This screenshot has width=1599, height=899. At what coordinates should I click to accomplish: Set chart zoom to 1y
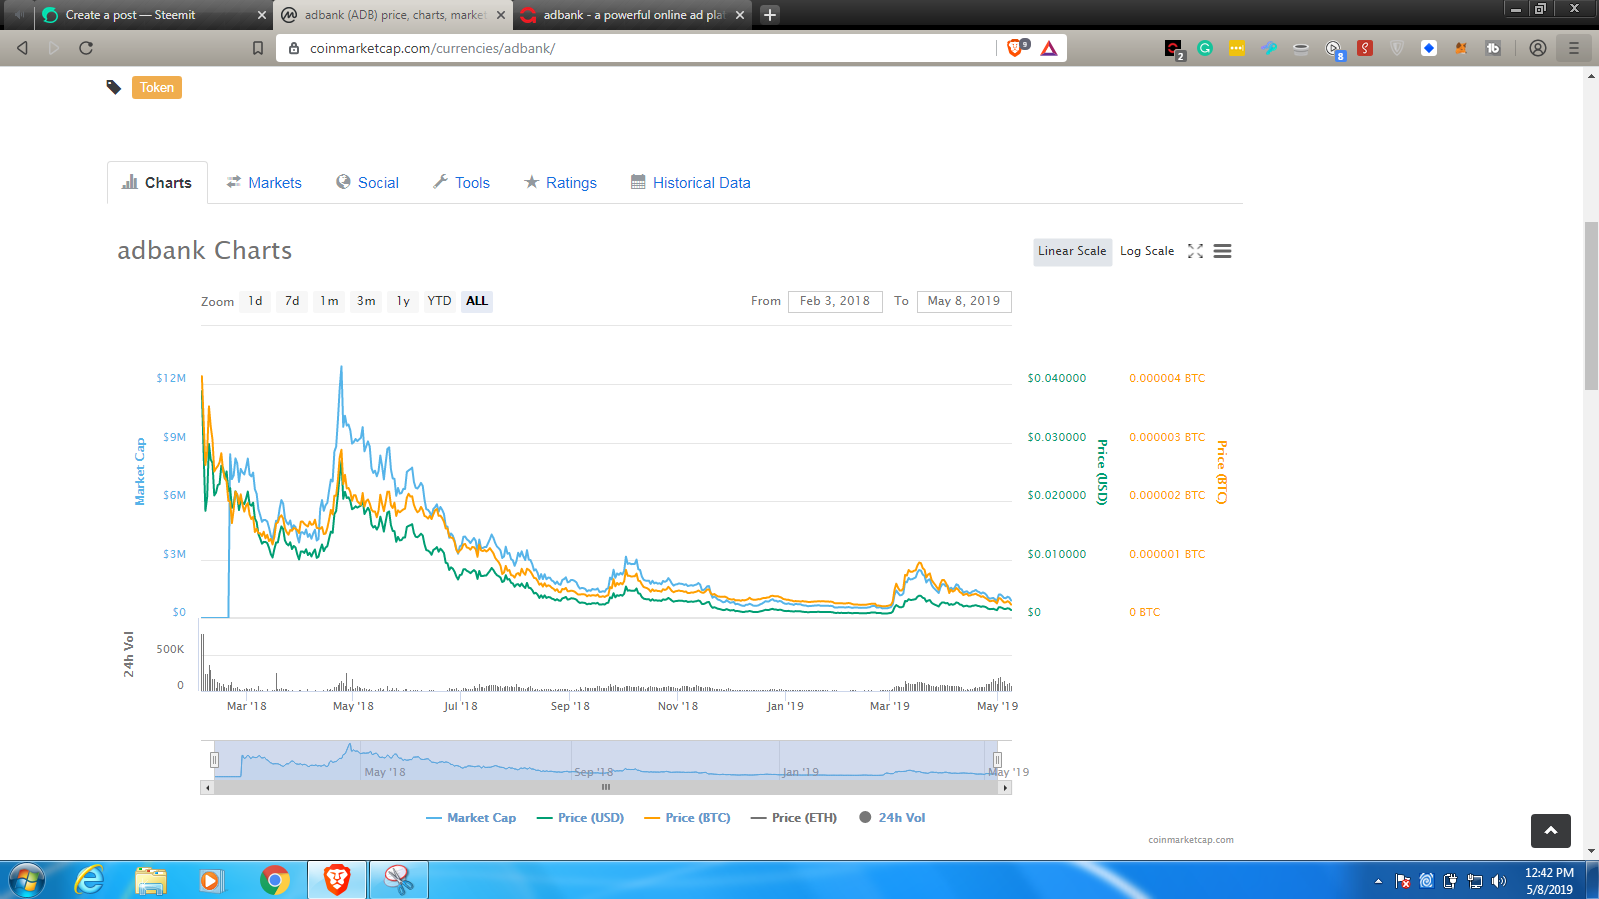pos(403,301)
